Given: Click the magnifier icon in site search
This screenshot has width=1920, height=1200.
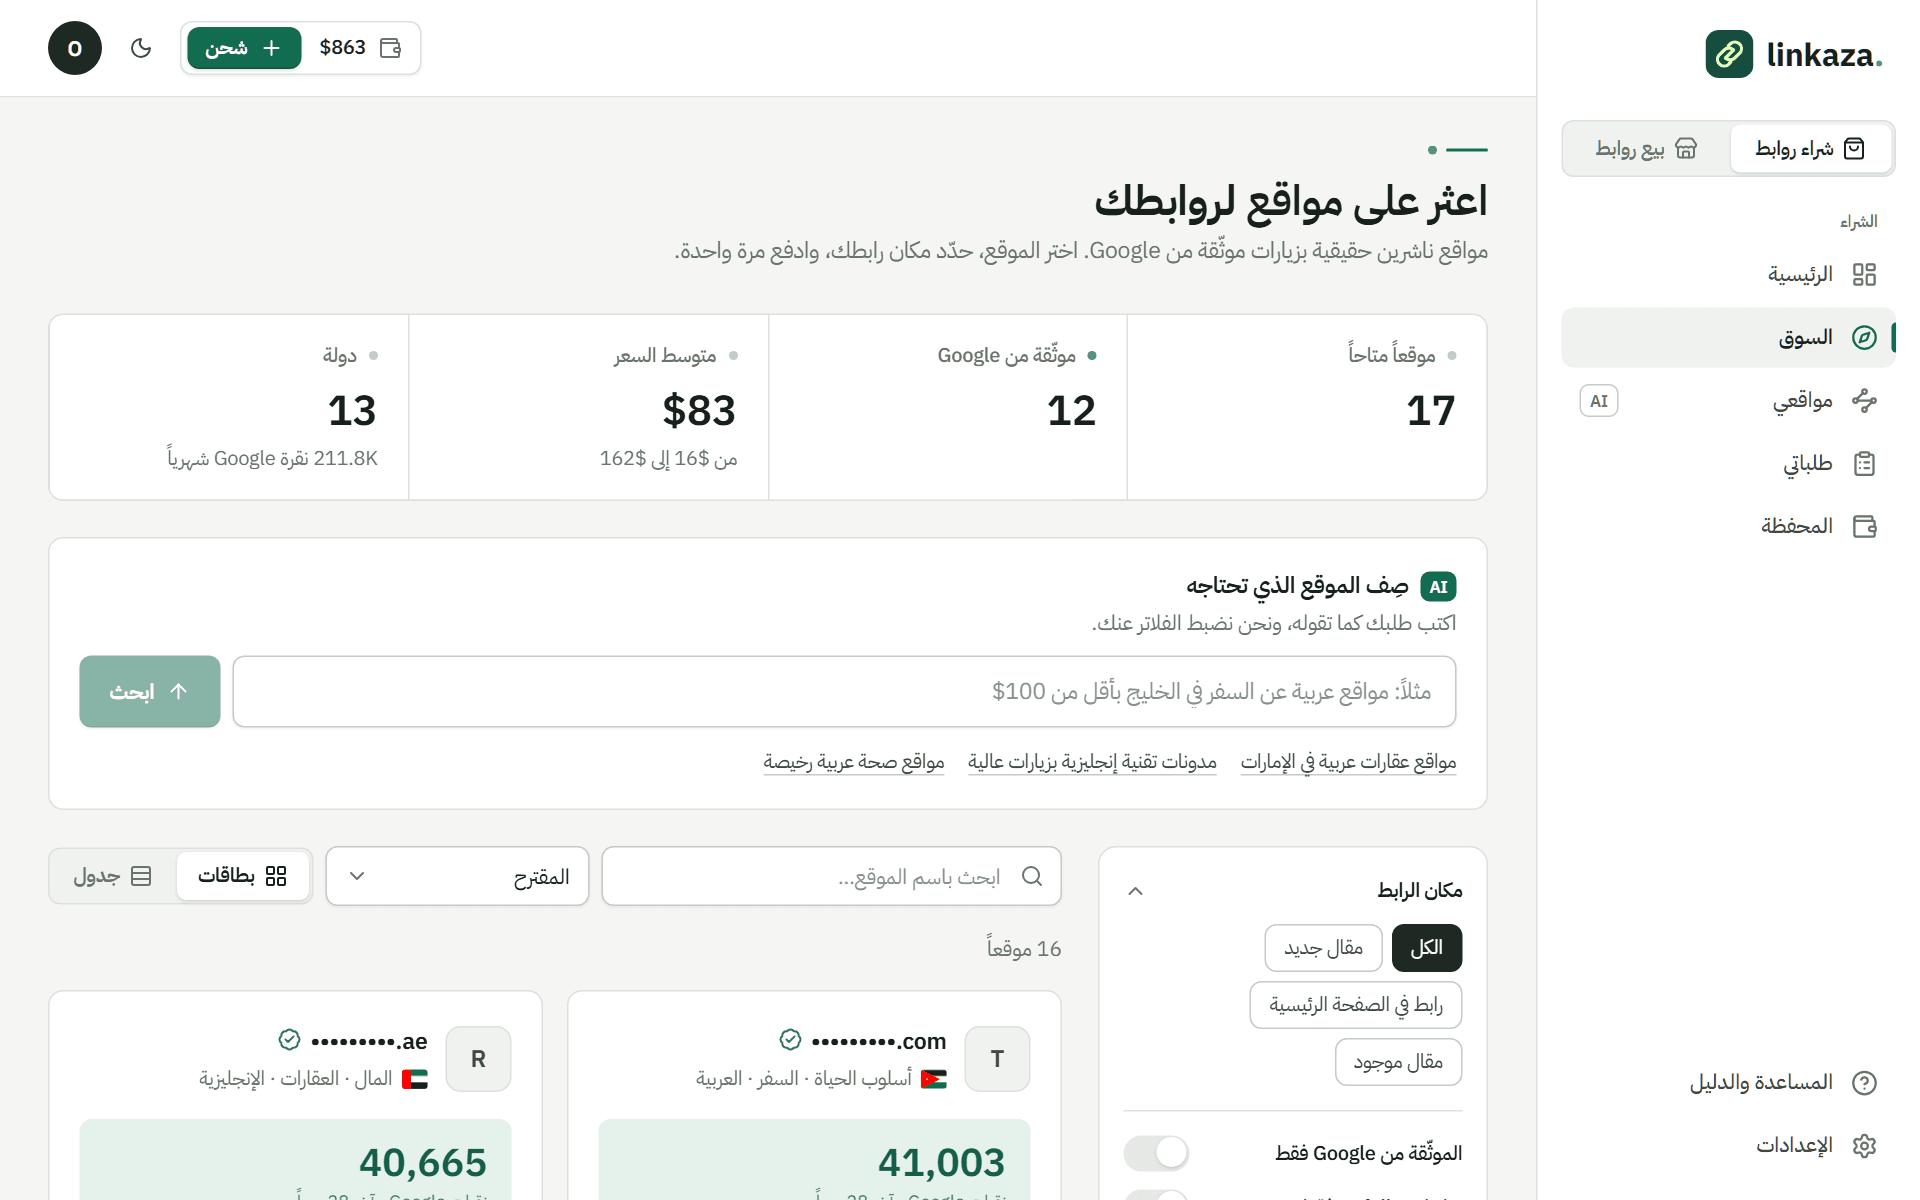Looking at the screenshot, I should (1032, 877).
